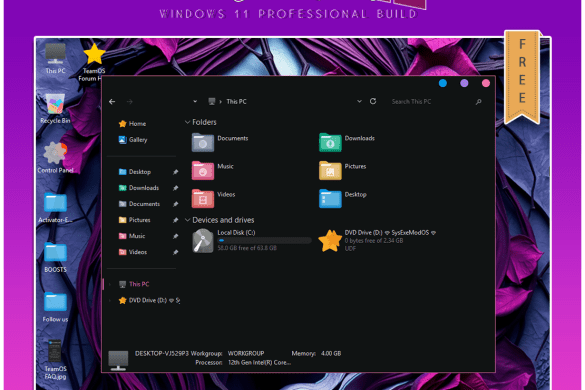Collapse the Folders group
The image size is (585, 390).
coord(187,122)
